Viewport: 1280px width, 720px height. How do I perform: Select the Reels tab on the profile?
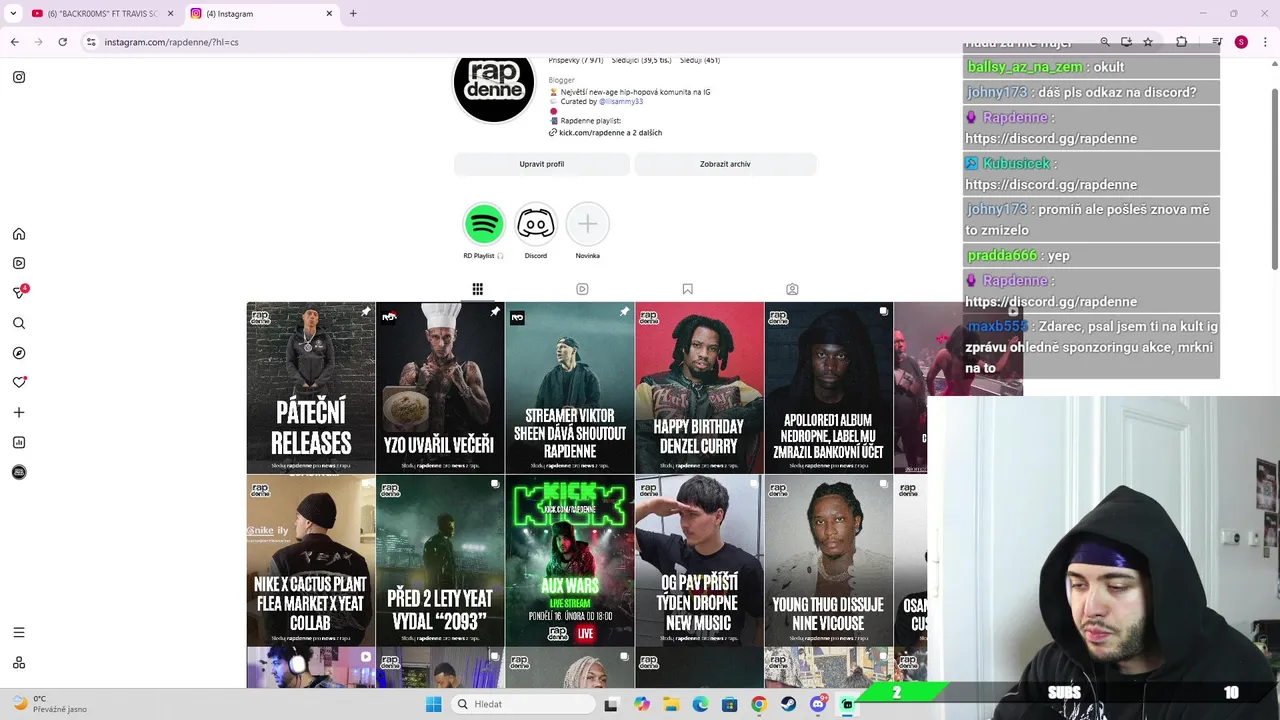click(x=582, y=289)
